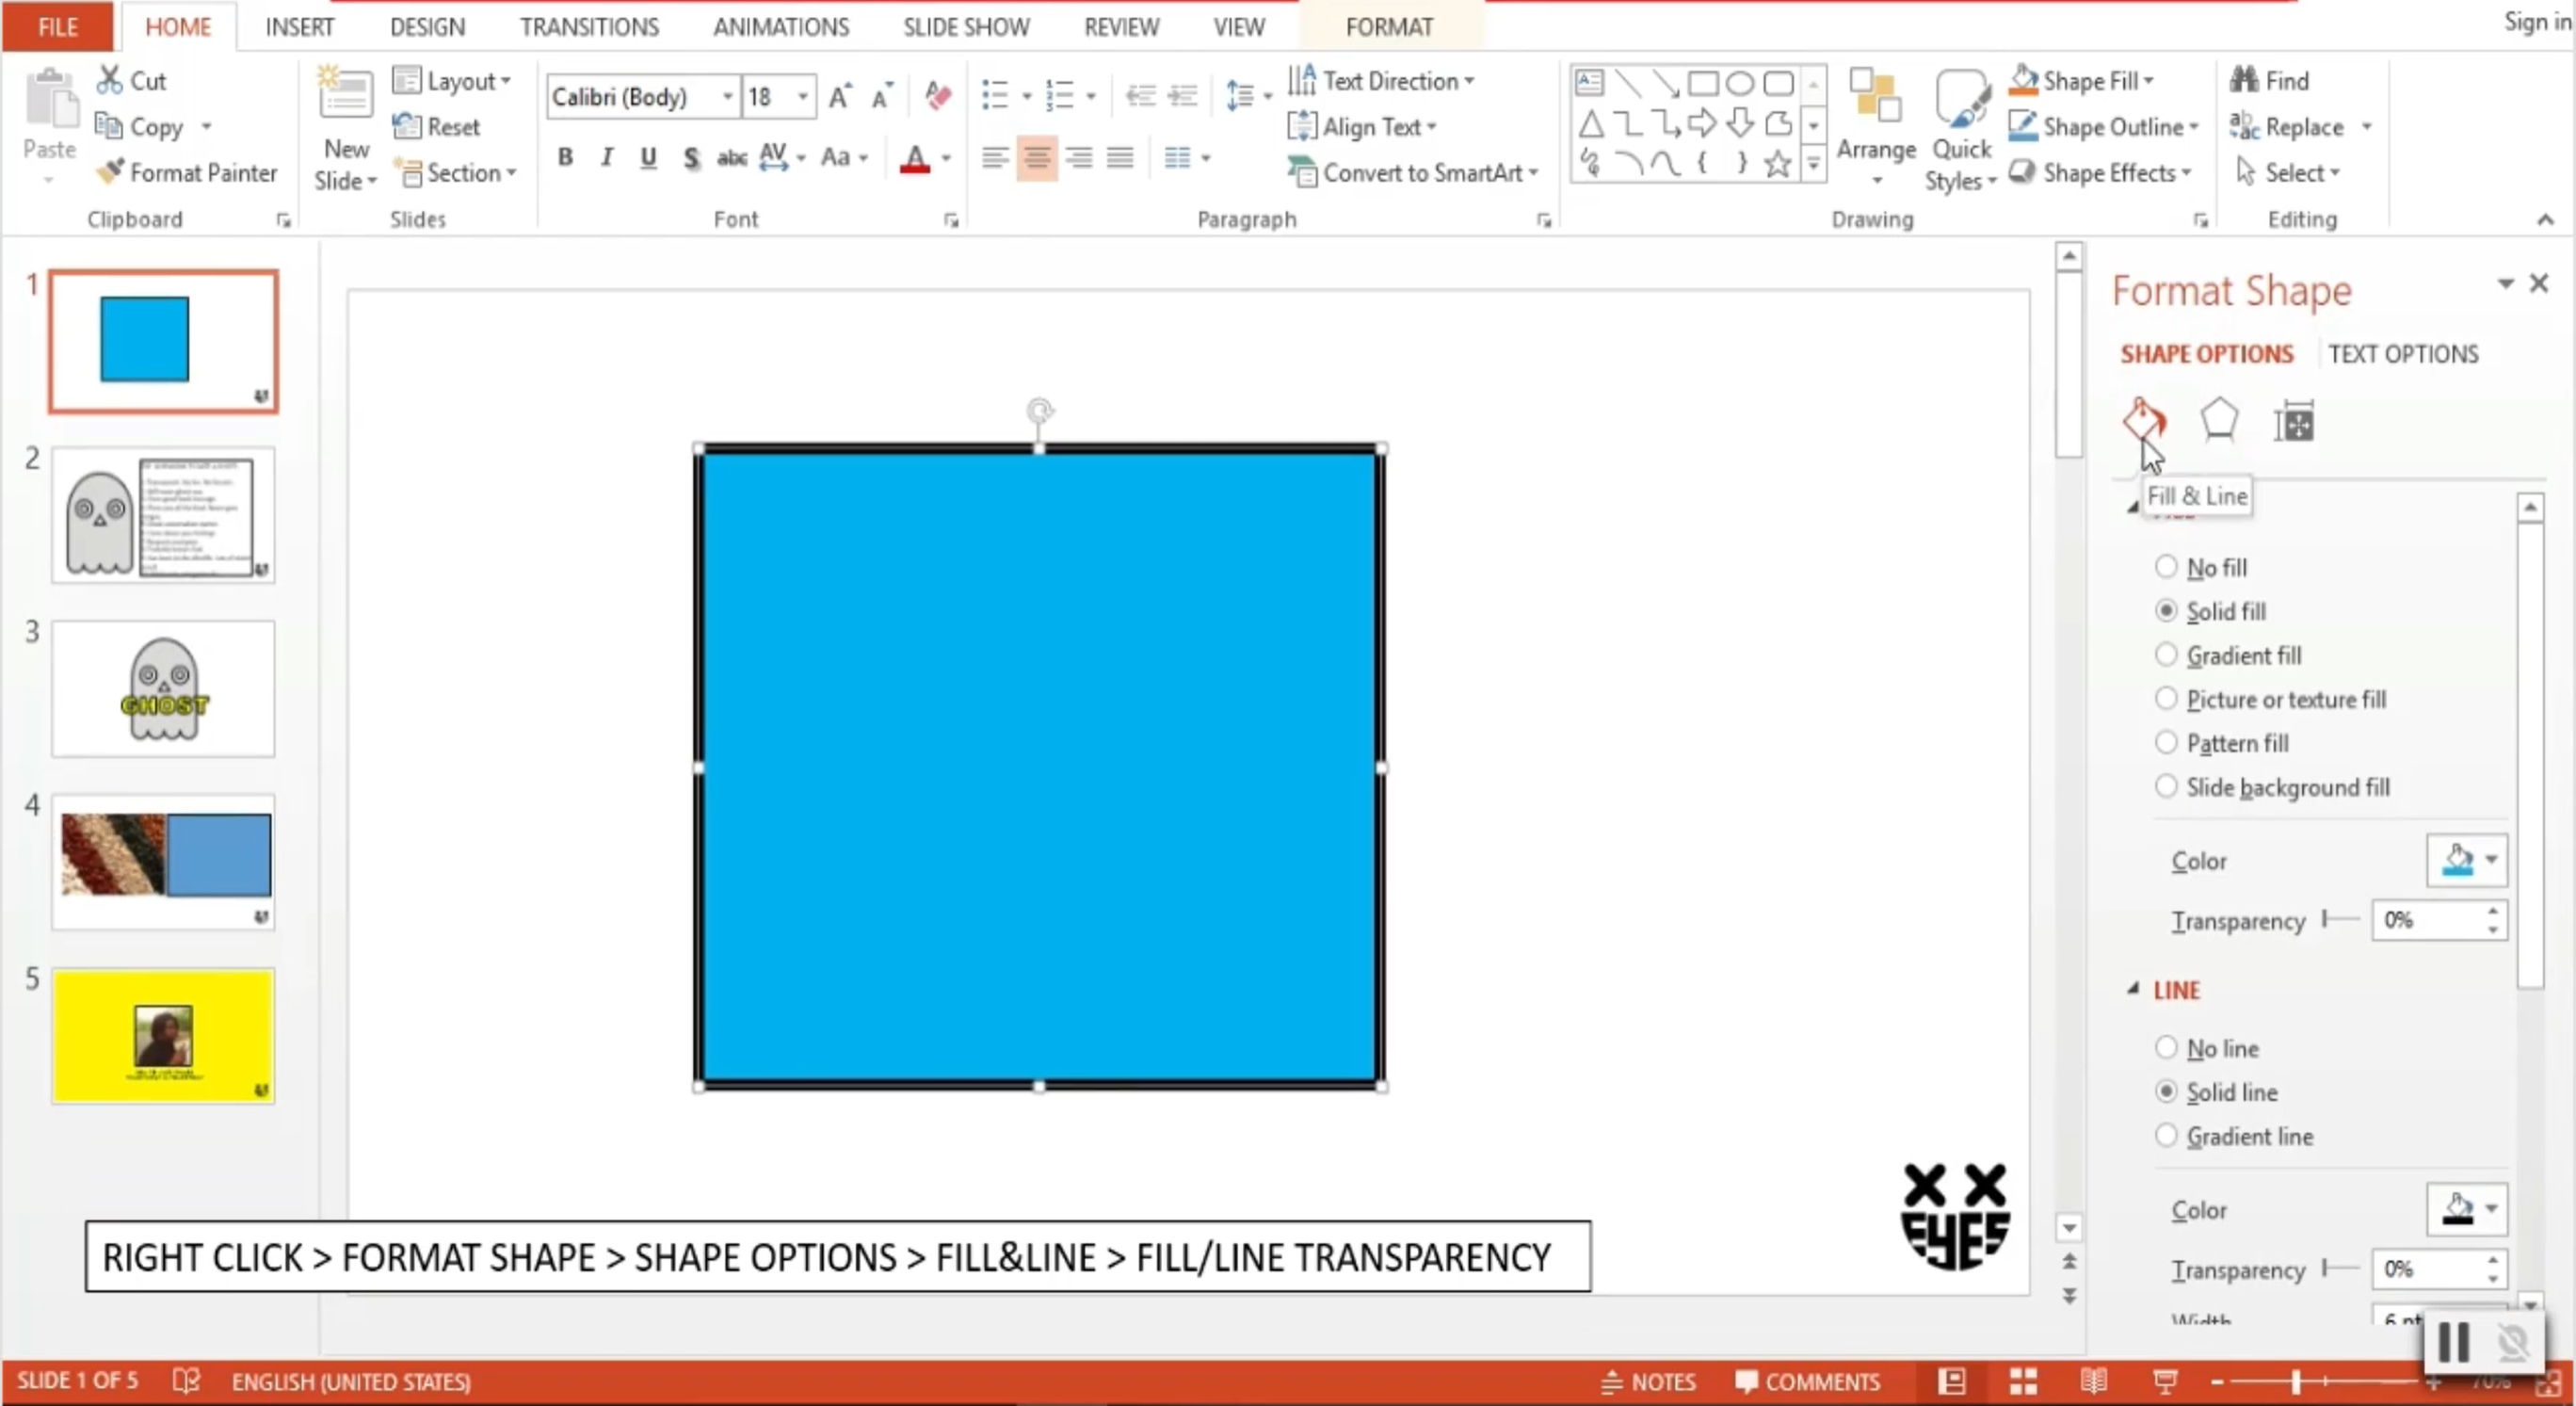Image resolution: width=2576 pixels, height=1406 pixels.
Task: Open the TRANSITIONS ribbon tab
Action: tap(588, 27)
